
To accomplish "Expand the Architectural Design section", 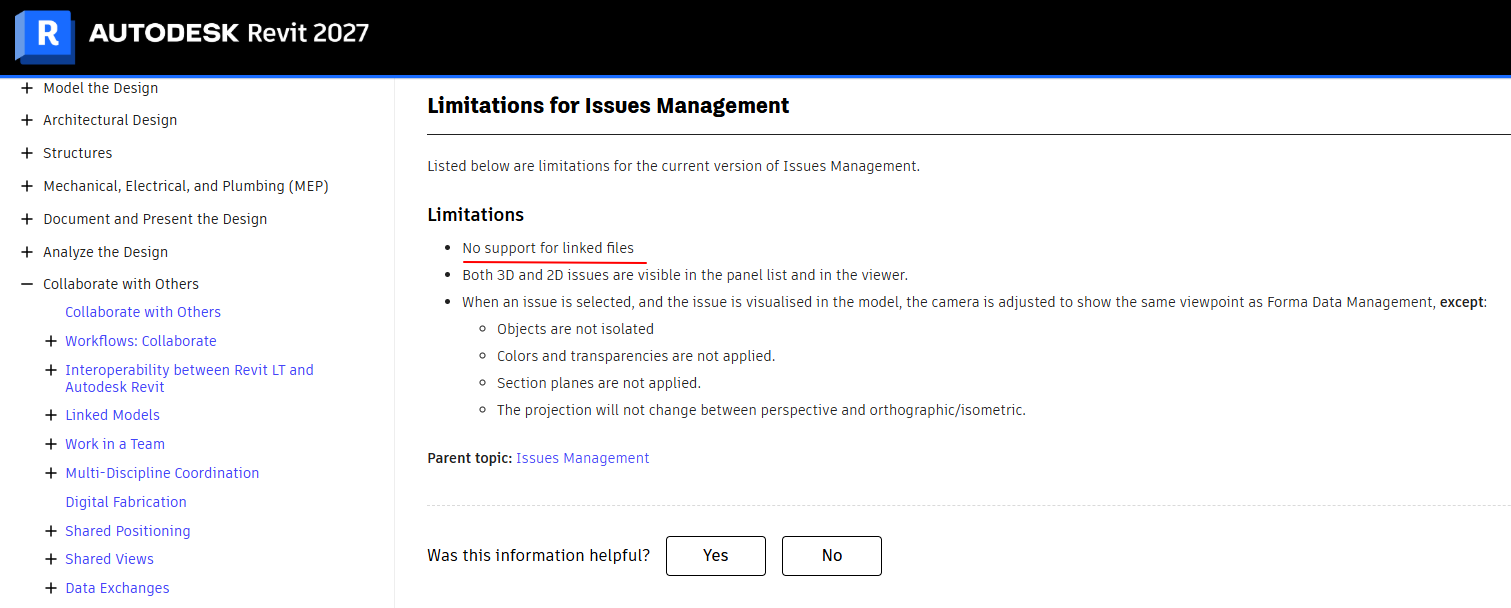I will tap(27, 120).
